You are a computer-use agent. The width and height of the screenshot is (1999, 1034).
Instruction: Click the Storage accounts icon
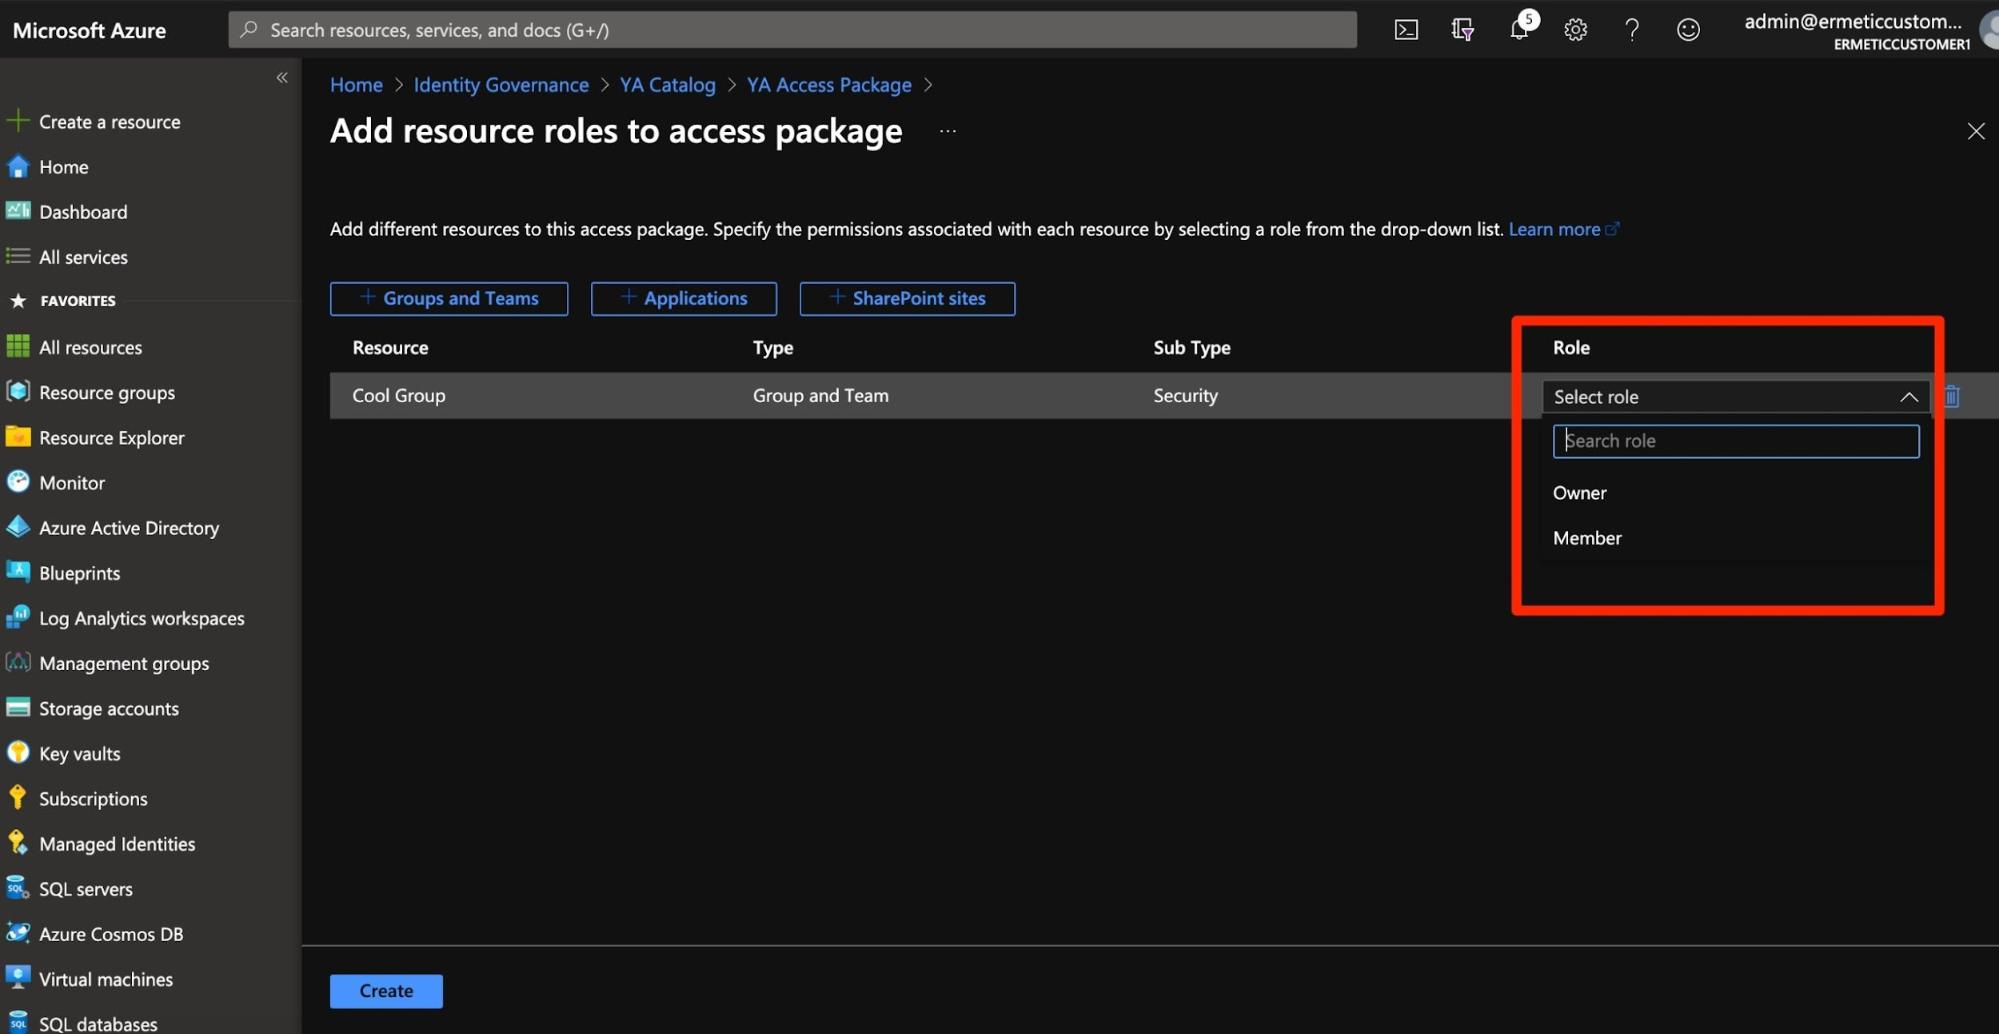pos(18,708)
